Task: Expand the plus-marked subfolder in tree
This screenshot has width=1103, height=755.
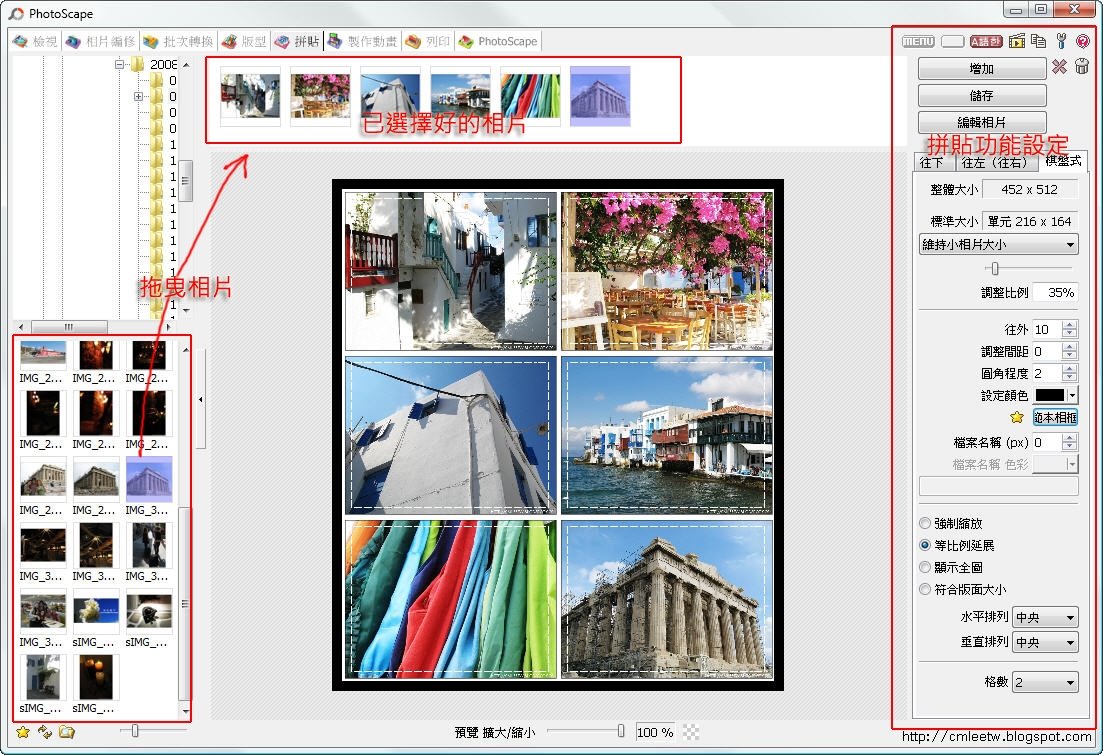Action: [x=139, y=96]
